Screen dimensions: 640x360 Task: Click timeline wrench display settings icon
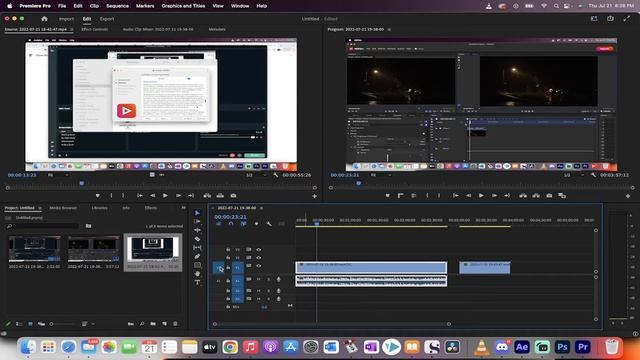tap(269, 224)
